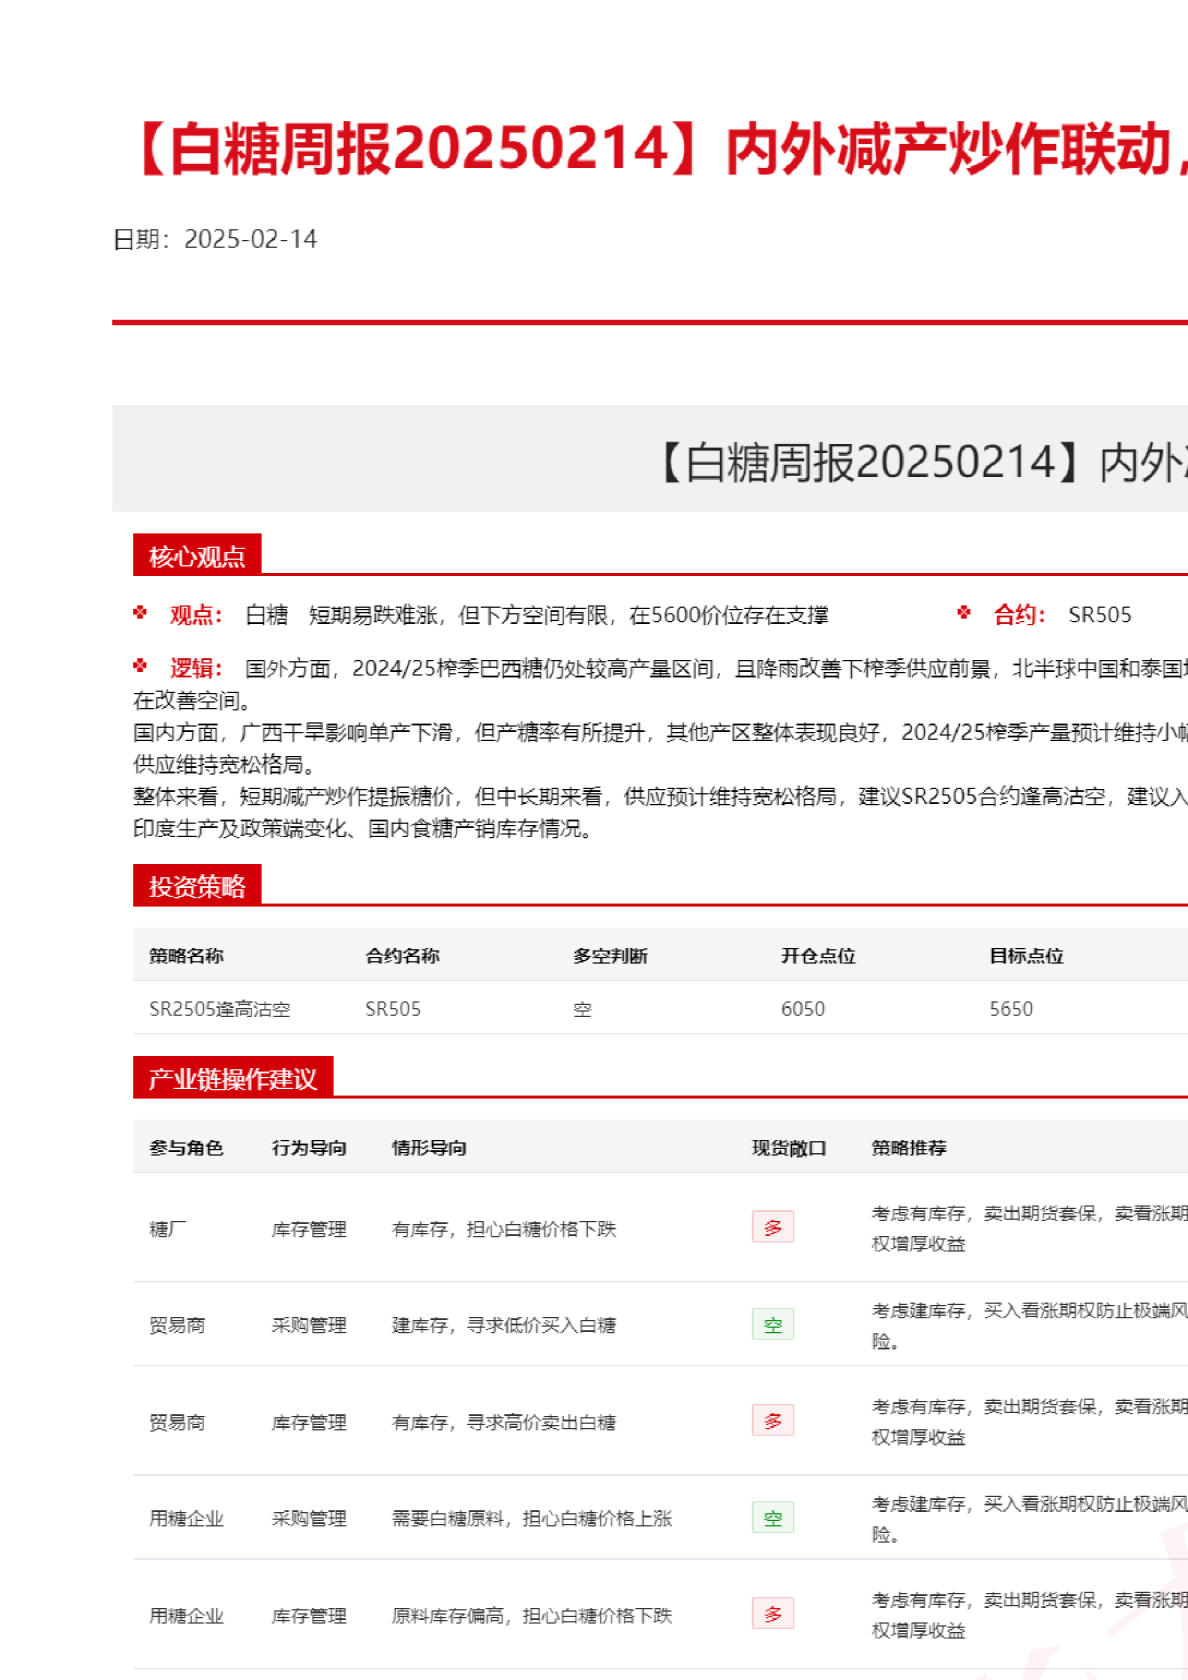This screenshot has width=1188, height=1680.
Task: Select the 投资策略 section header
Action: point(197,886)
